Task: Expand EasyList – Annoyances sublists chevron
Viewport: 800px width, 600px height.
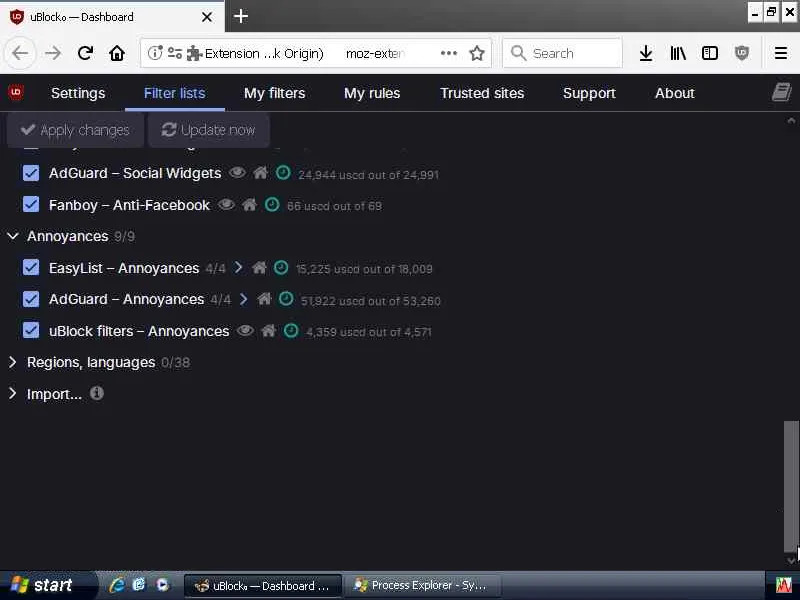Action: pyautogui.click(x=238, y=267)
